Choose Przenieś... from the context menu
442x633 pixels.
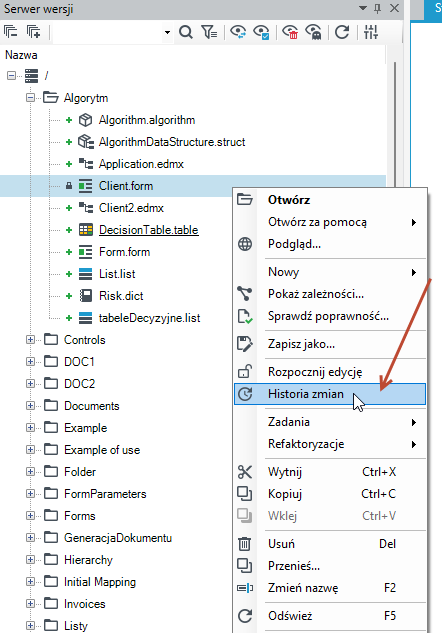(330, 566)
